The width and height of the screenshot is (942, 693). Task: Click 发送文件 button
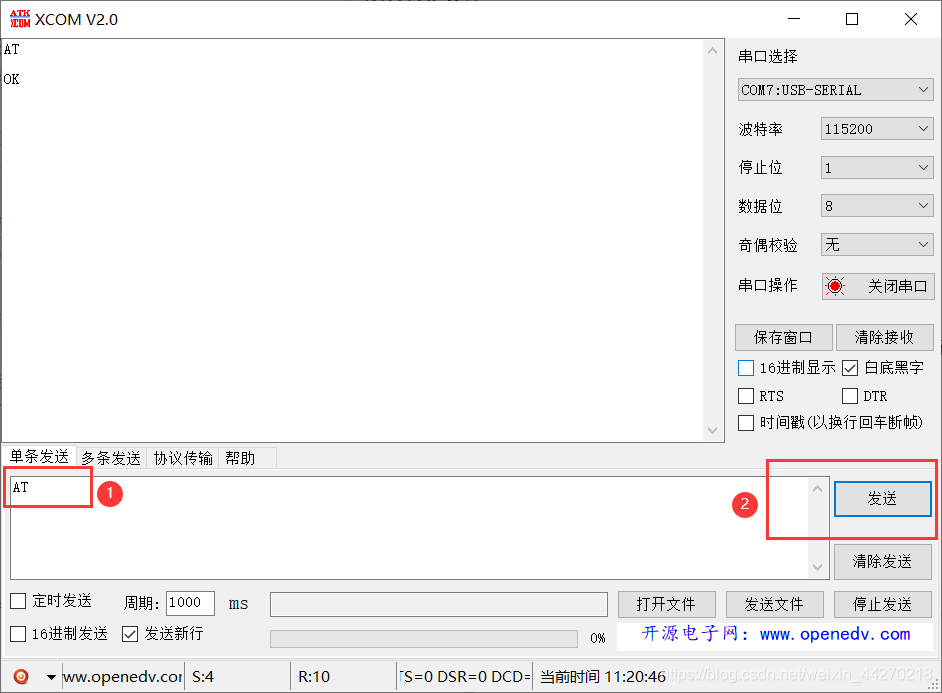click(x=774, y=604)
